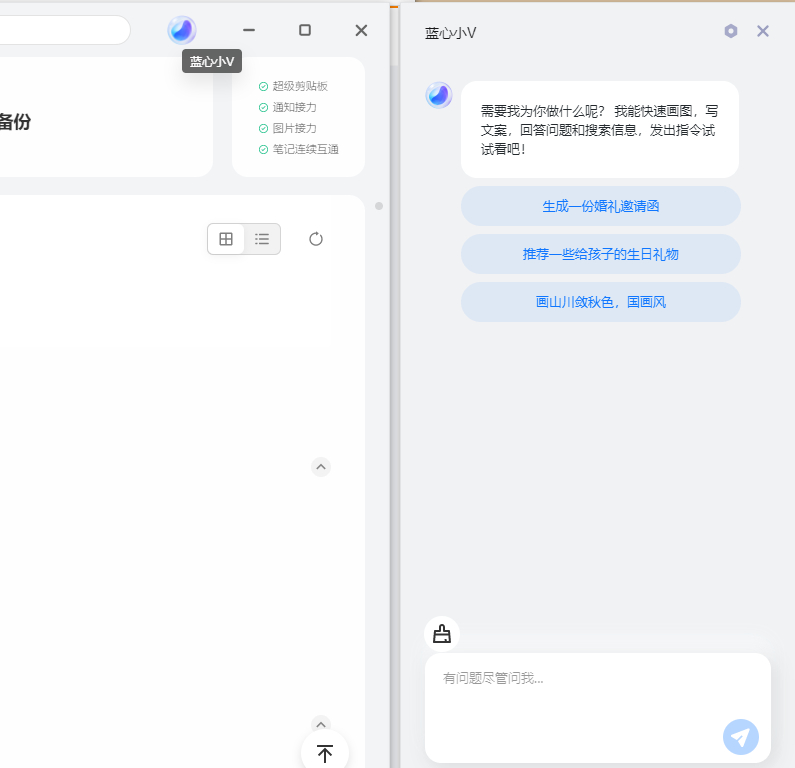Open the 蓝心小V assistant icon in title bar

tap(182, 30)
